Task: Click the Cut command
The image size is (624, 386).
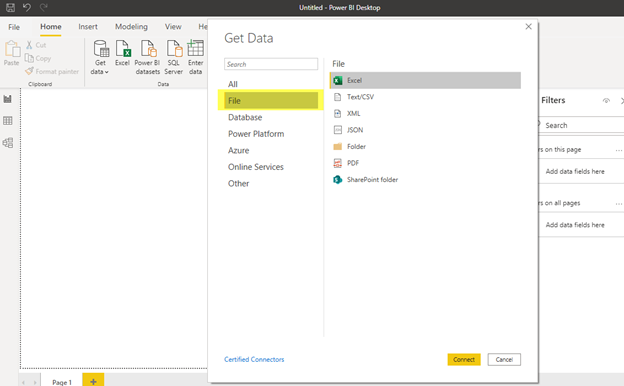Action: [x=36, y=45]
